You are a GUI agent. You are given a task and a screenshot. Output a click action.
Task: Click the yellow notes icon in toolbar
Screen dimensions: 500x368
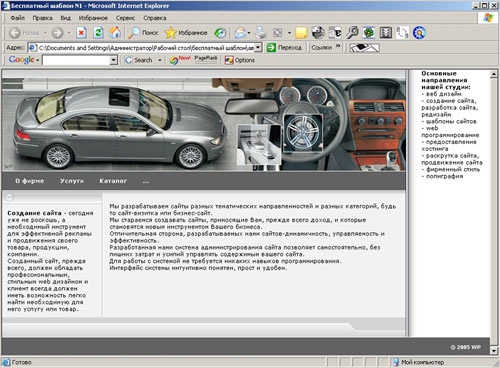[301, 33]
